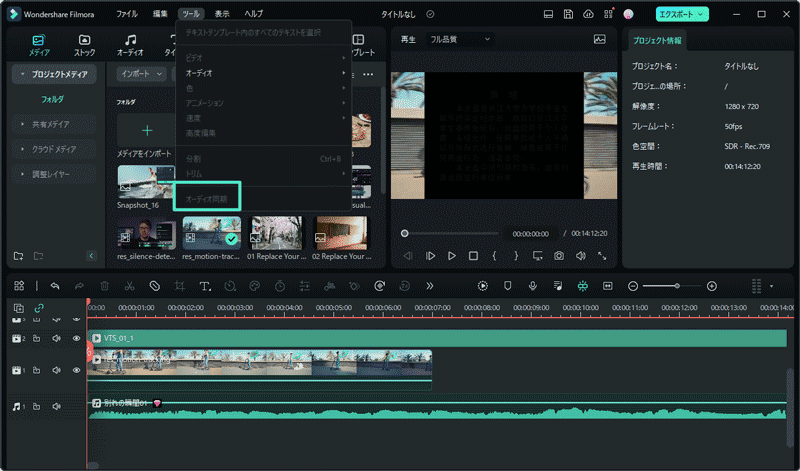Open the scope view icon above preview
Image resolution: width=800 pixels, height=471 pixels.
tap(599, 39)
